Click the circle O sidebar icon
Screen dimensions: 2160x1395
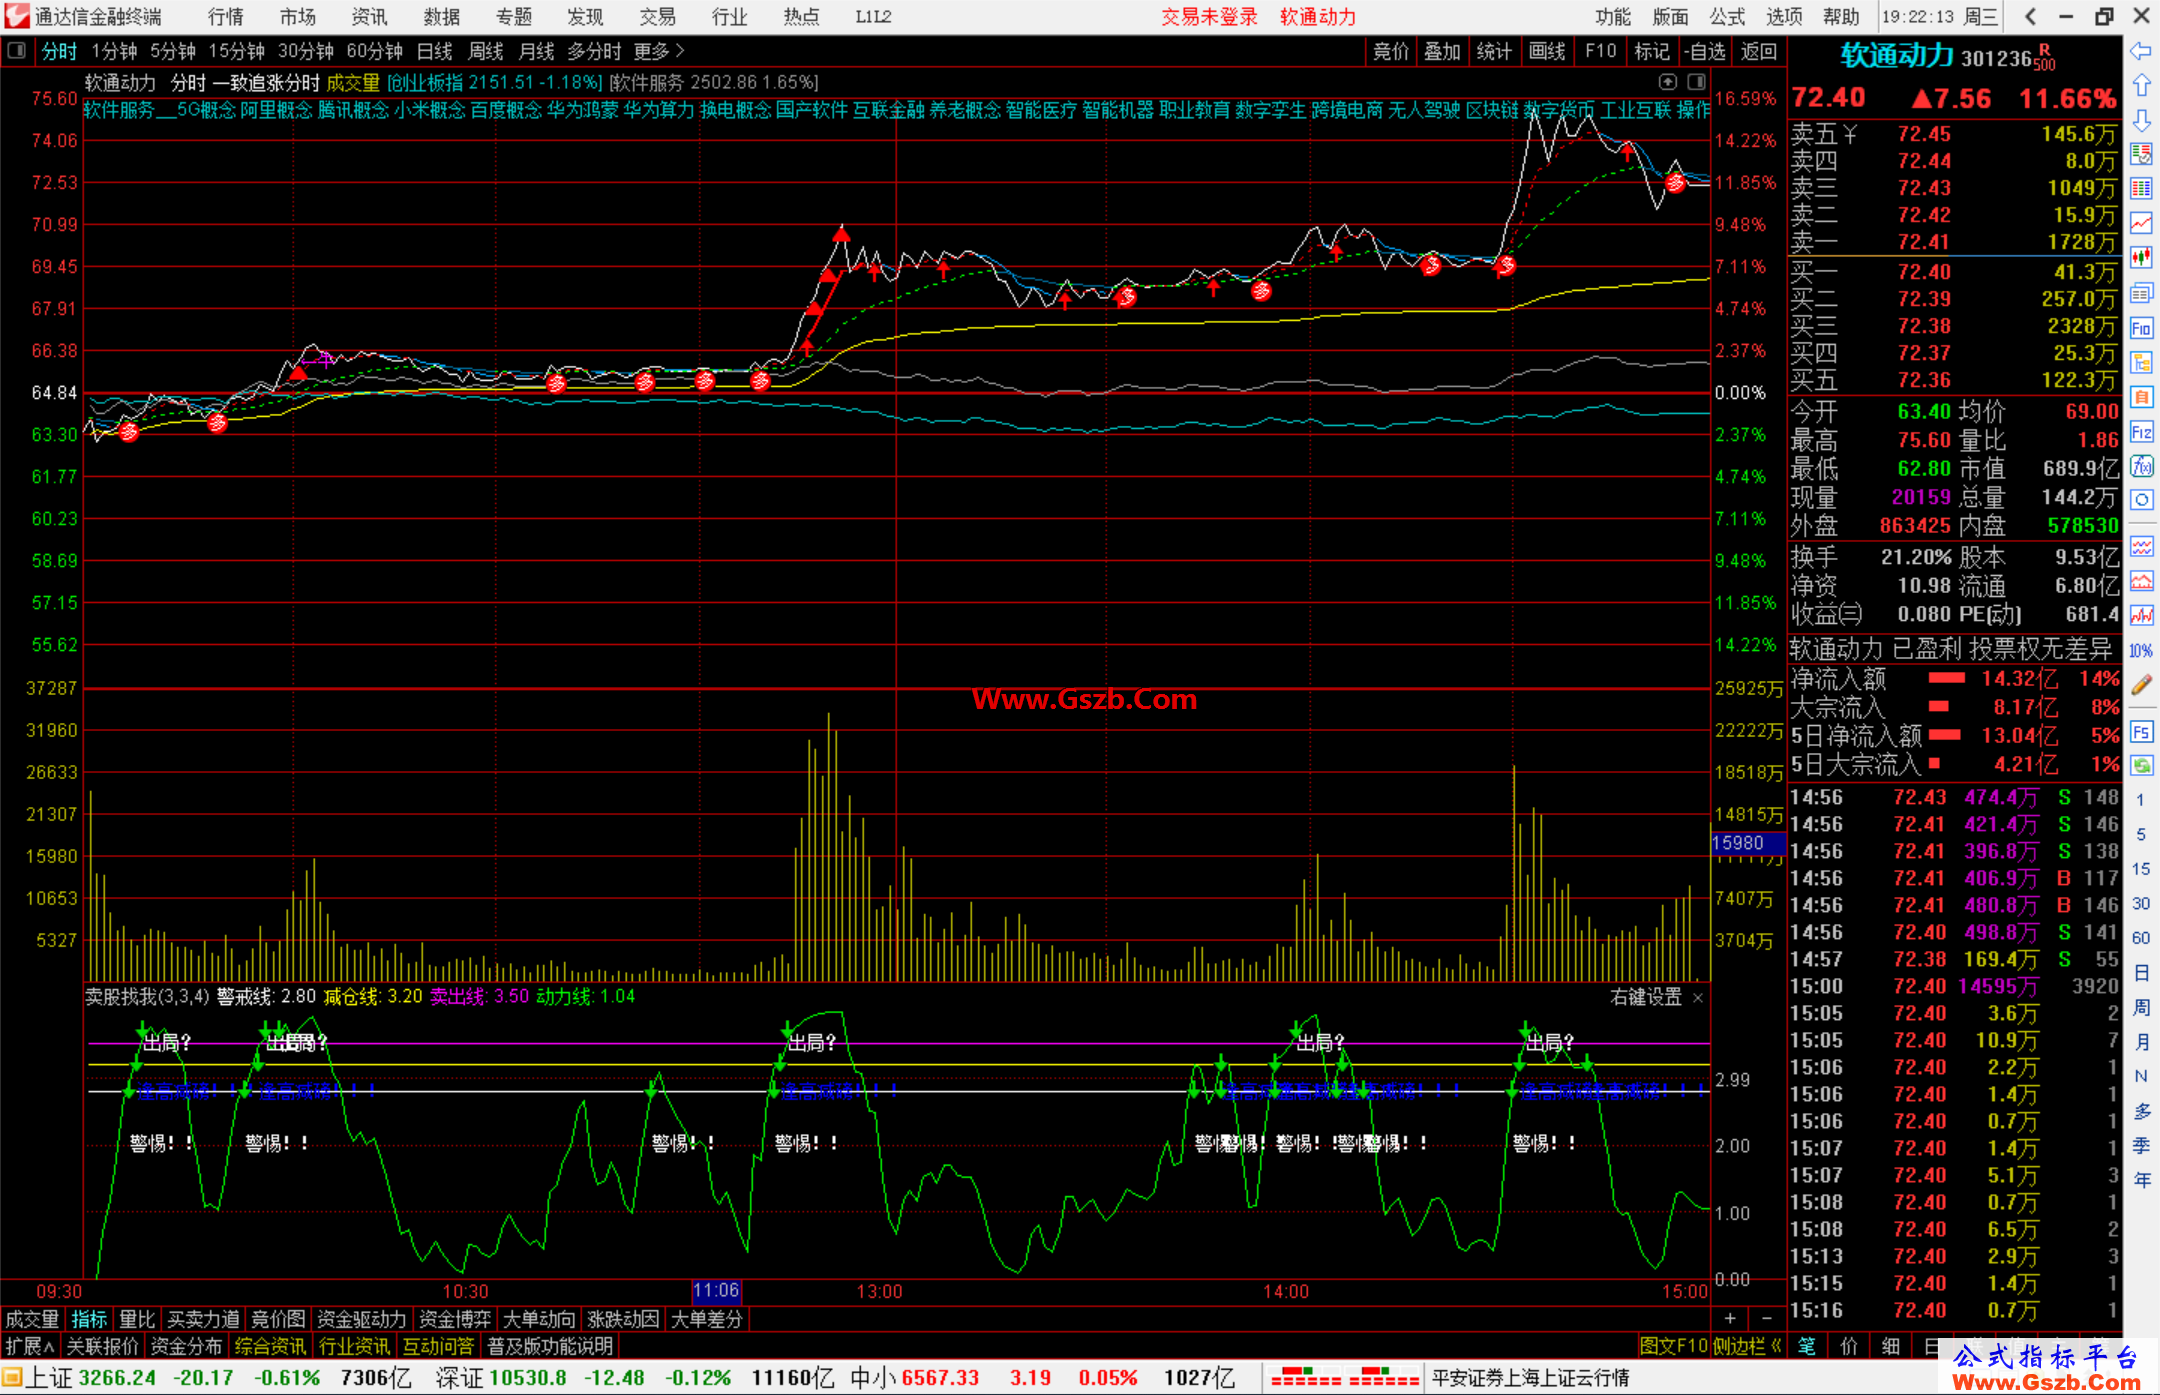point(2141,500)
